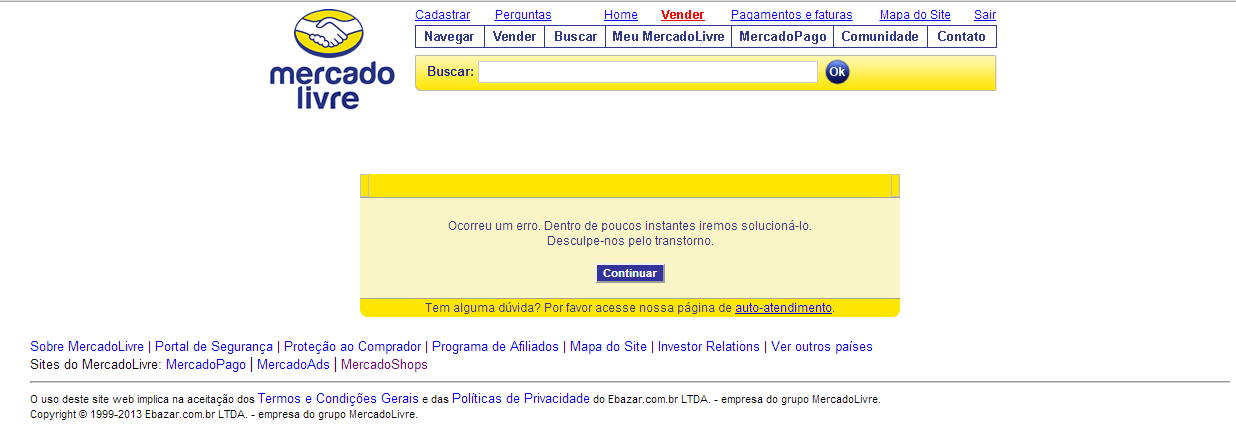Image resolution: width=1236 pixels, height=426 pixels.
Task: Click the 'Desculpe-nos pelo transtorno' text
Action: 630,241
